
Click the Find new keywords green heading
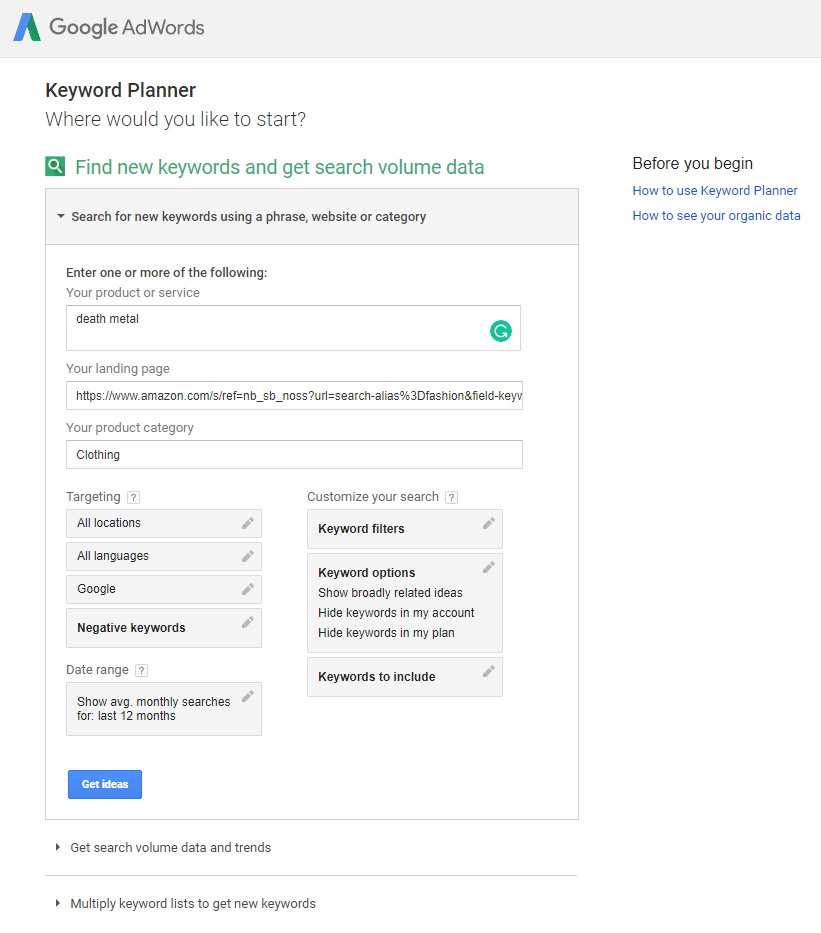click(x=280, y=167)
